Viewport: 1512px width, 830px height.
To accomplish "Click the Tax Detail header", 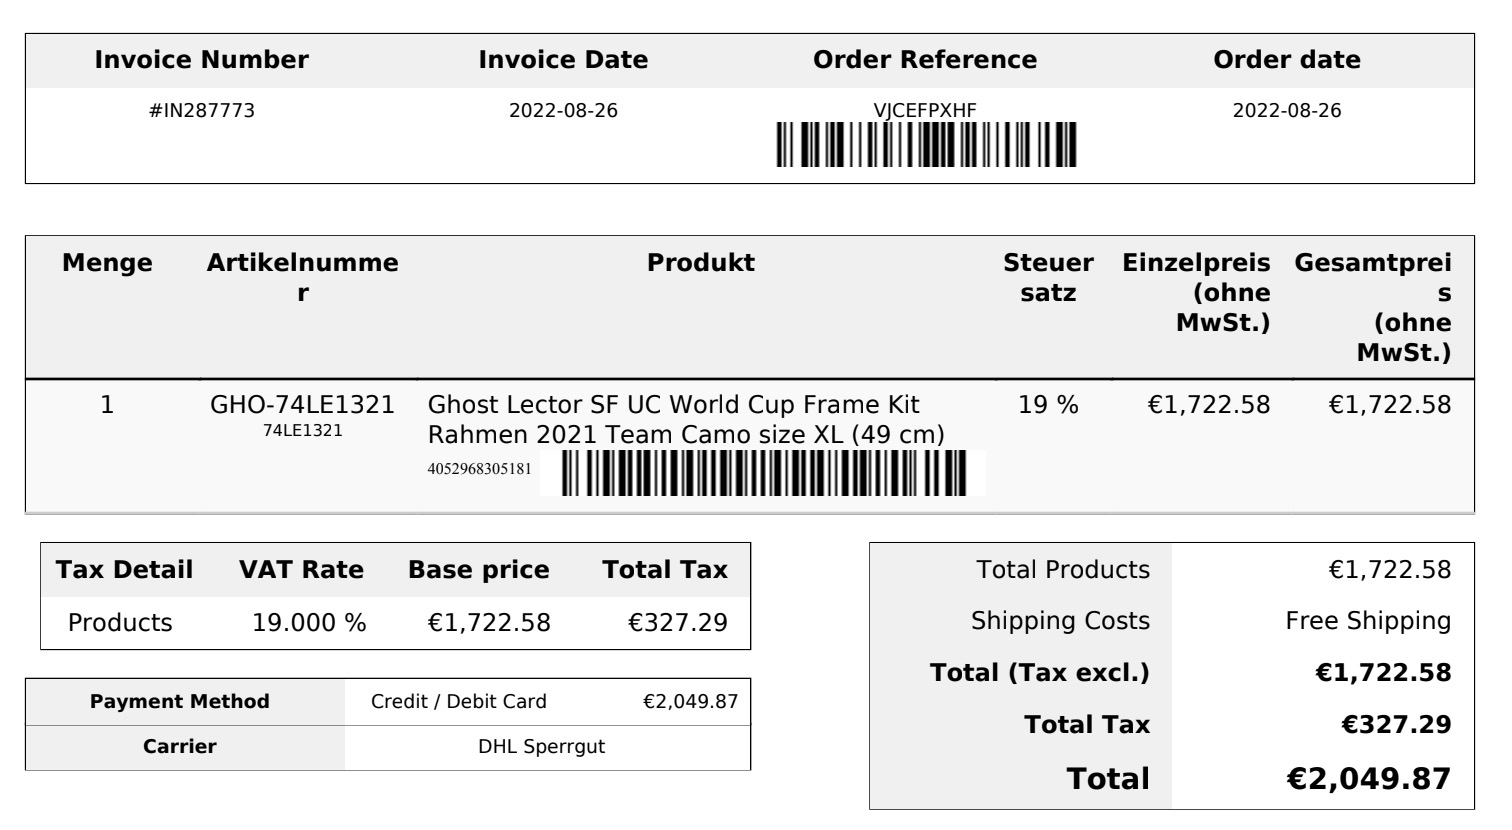I will click(124, 570).
